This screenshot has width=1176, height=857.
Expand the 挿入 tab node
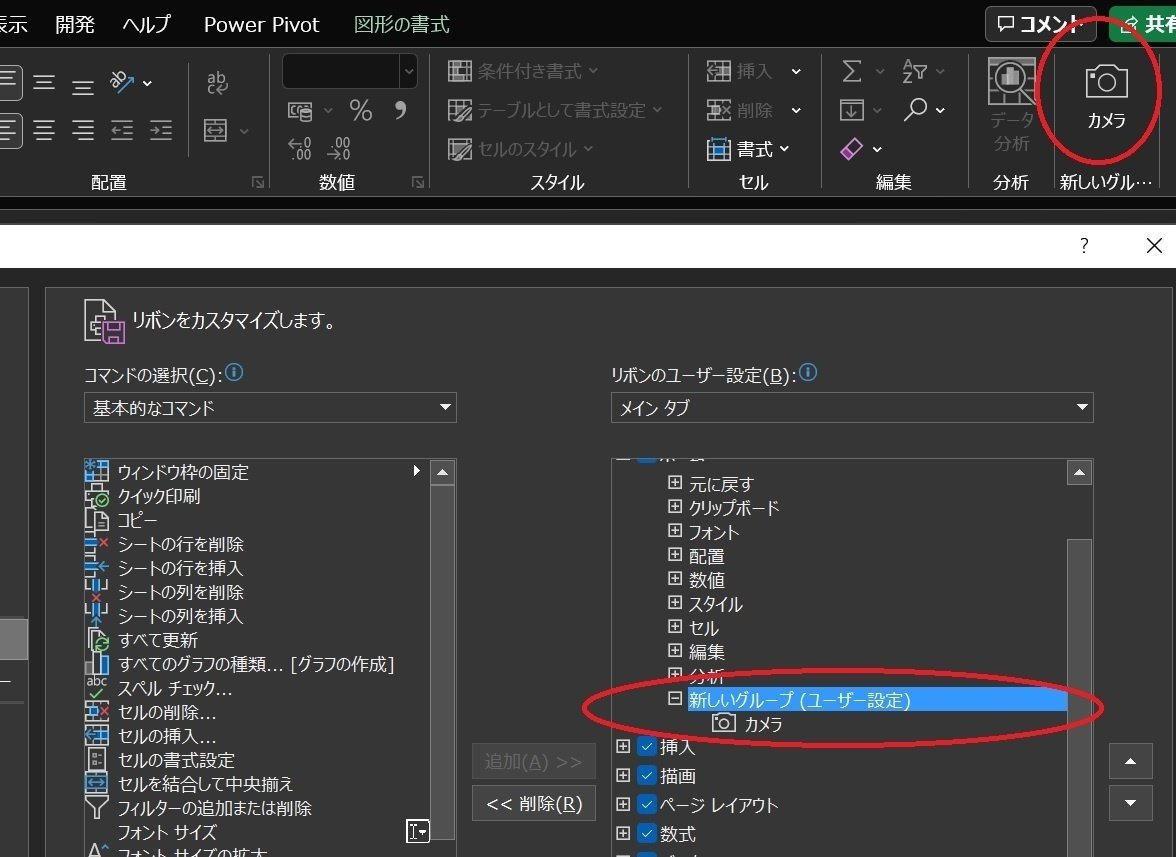[x=622, y=746]
